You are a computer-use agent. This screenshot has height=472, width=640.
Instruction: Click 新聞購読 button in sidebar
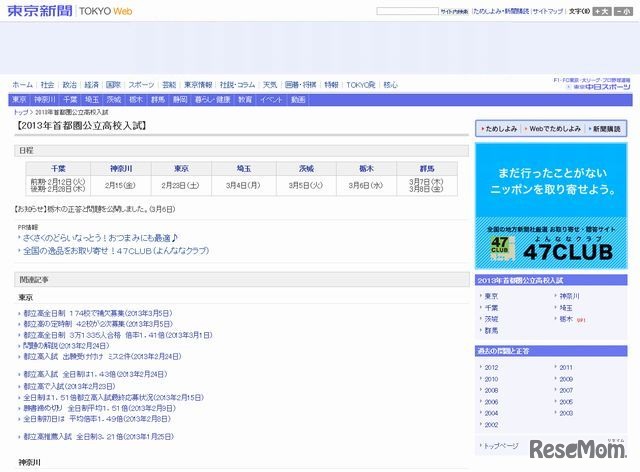pyautogui.click(x=605, y=129)
